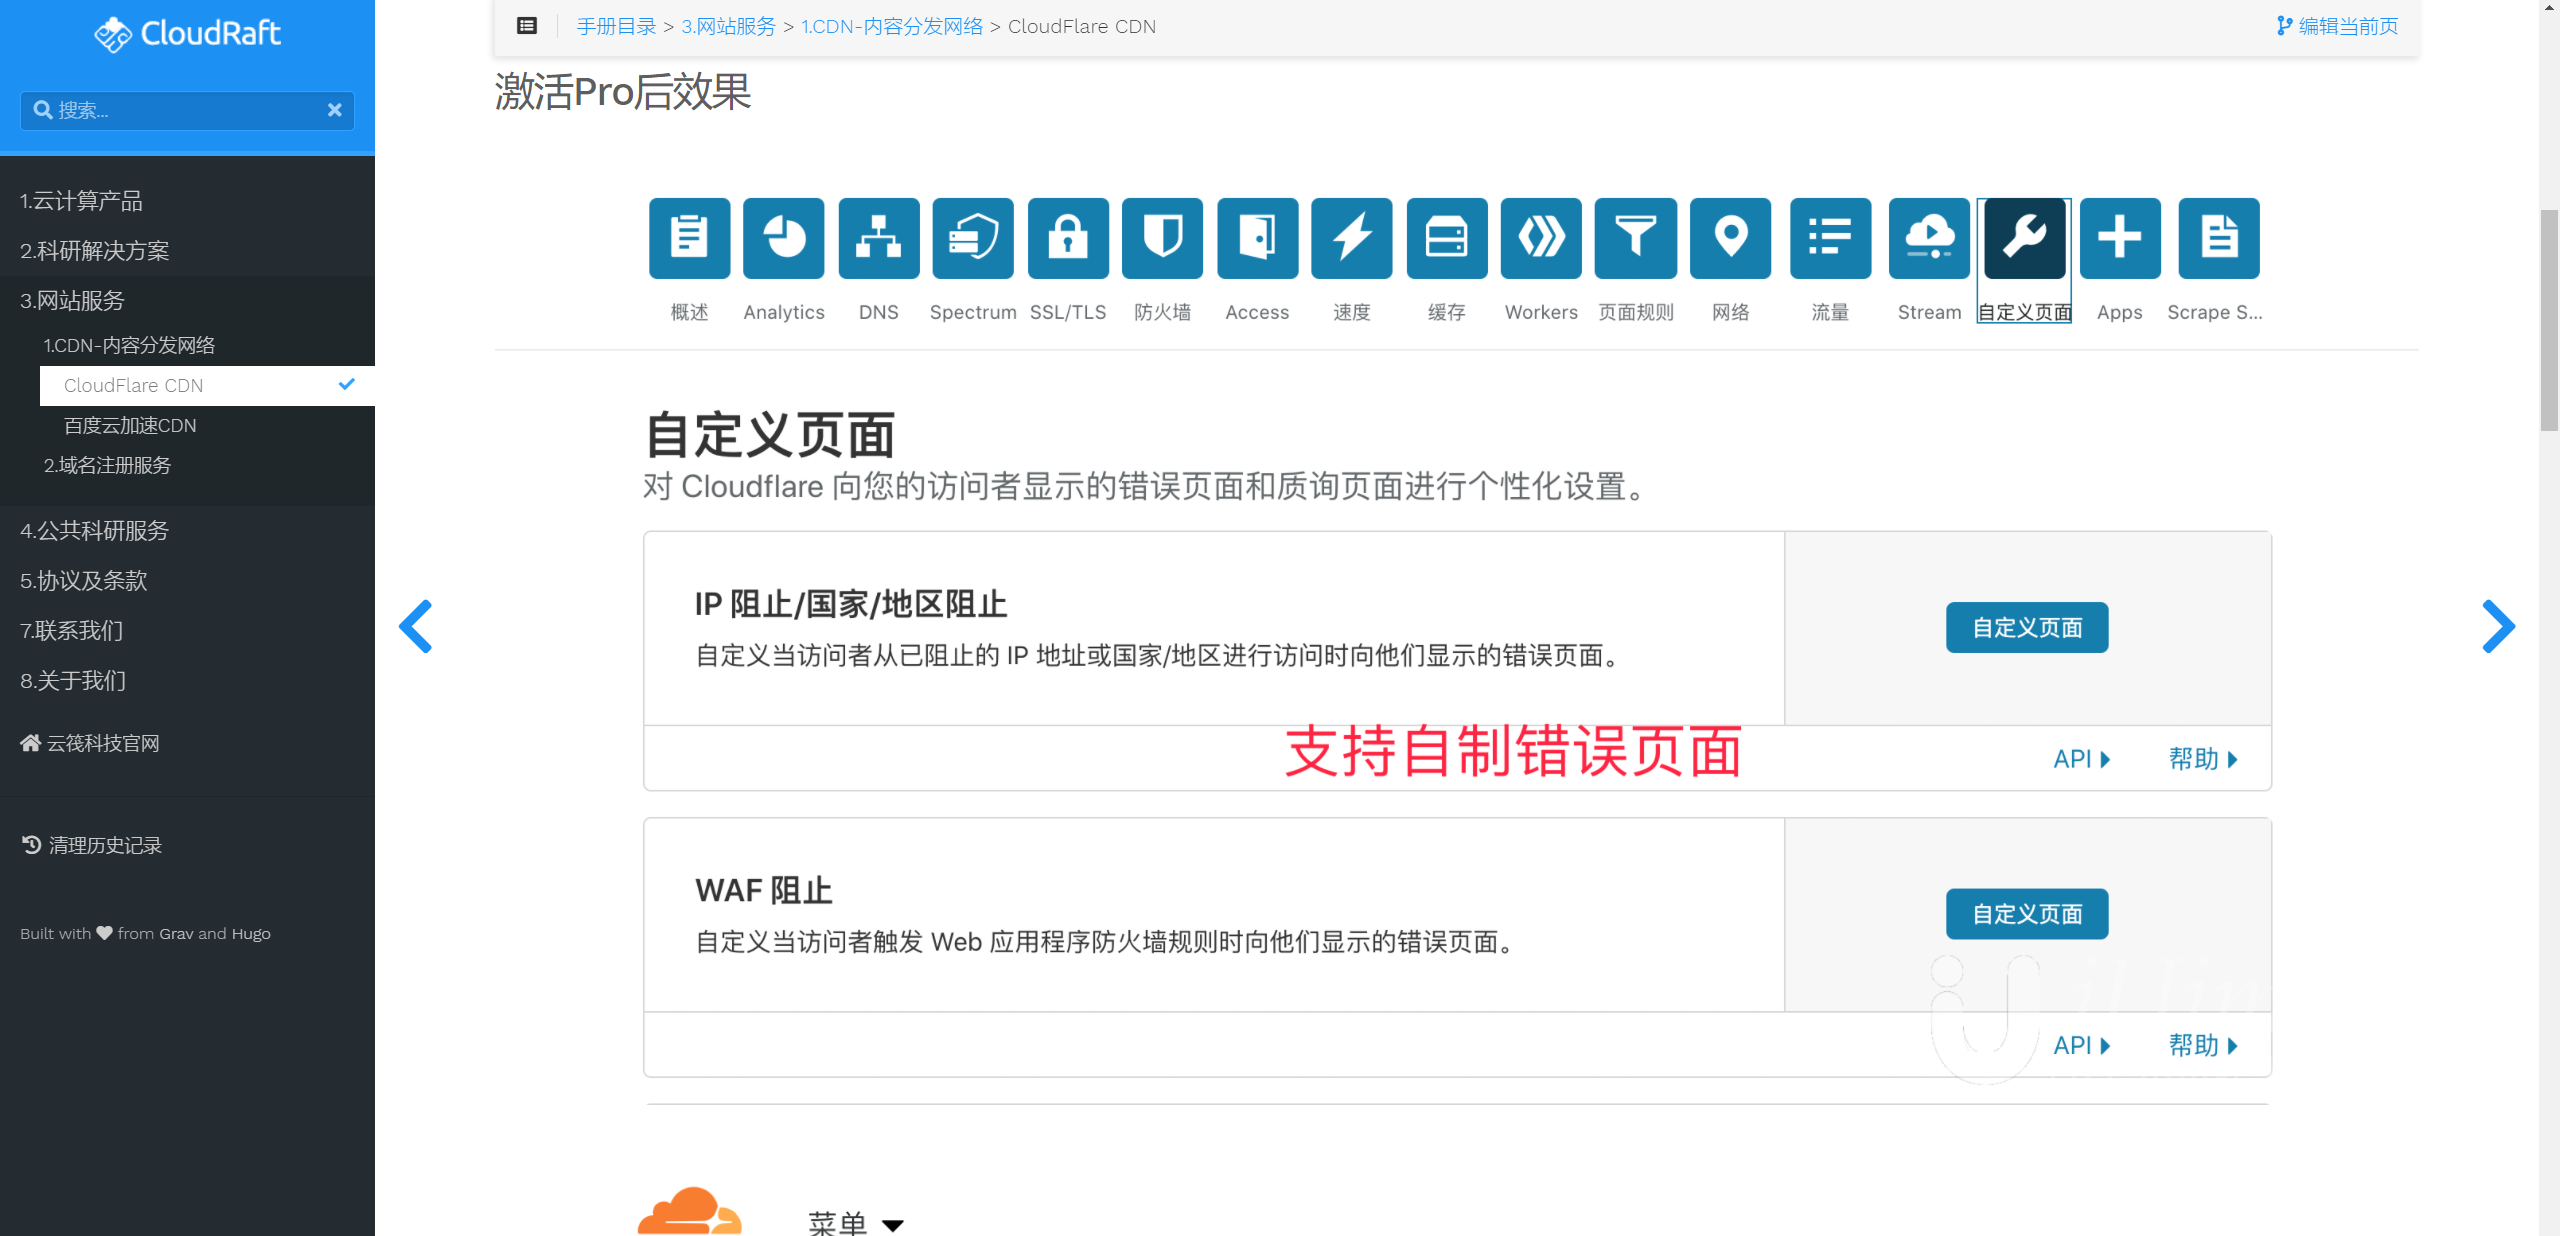Open the 概述 overview icon
The width and height of the screenshot is (2560, 1236).
point(689,238)
